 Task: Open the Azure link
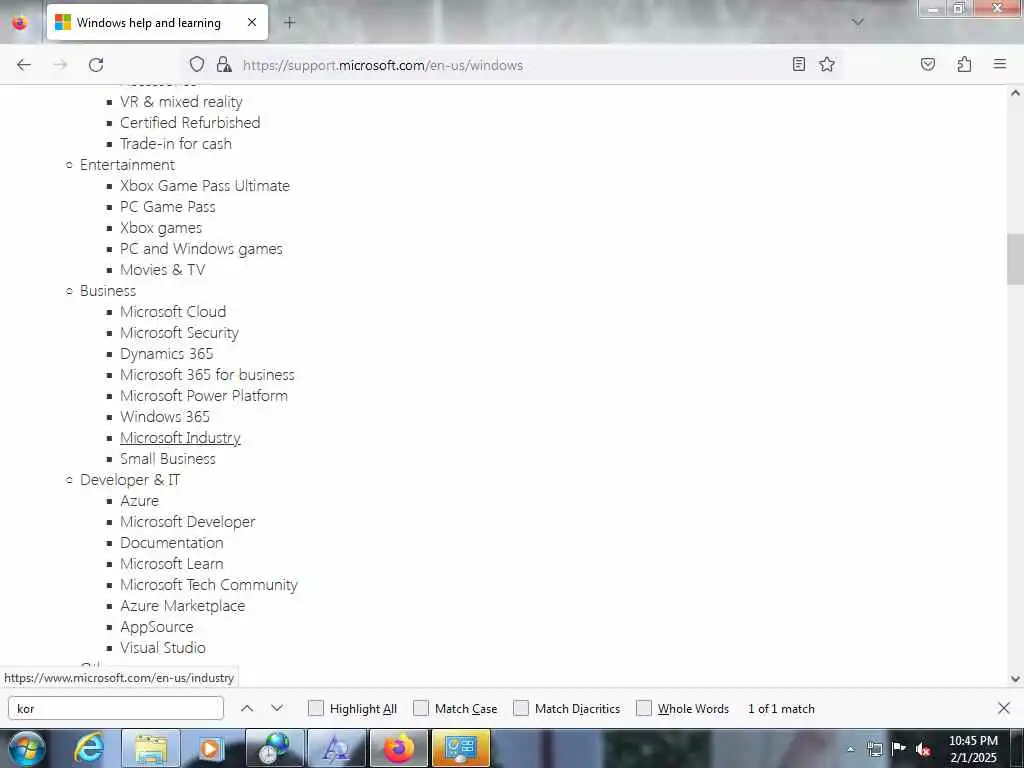(x=139, y=501)
